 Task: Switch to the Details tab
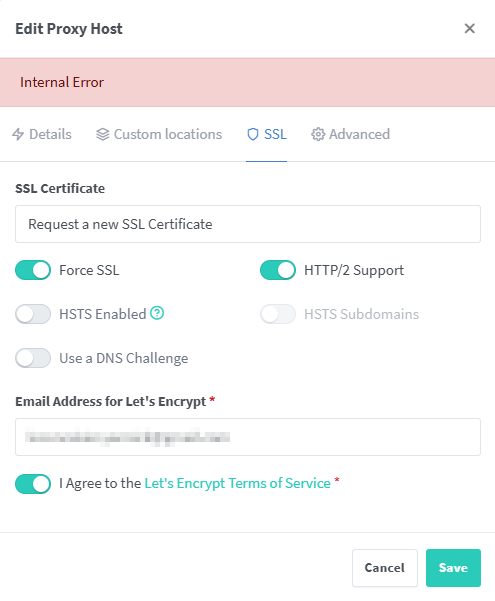click(x=42, y=134)
